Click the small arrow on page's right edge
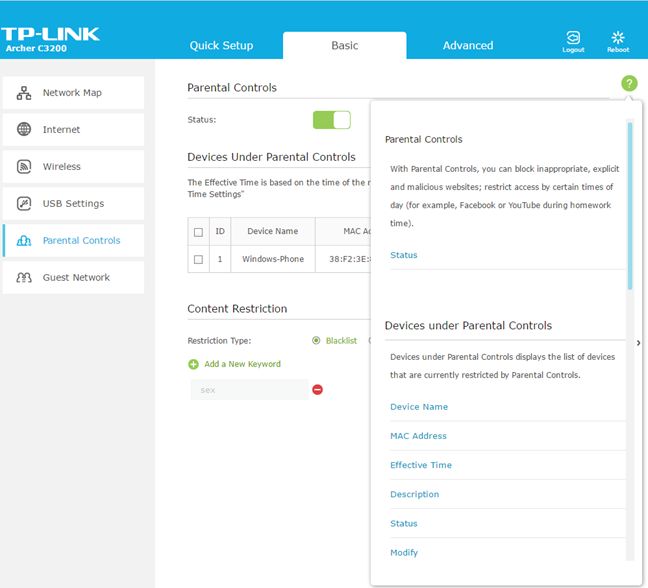The height and width of the screenshot is (588, 648). [x=639, y=343]
